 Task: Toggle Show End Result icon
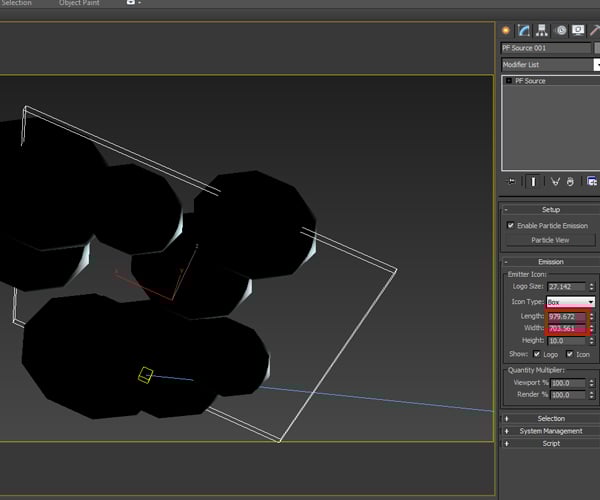(534, 181)
